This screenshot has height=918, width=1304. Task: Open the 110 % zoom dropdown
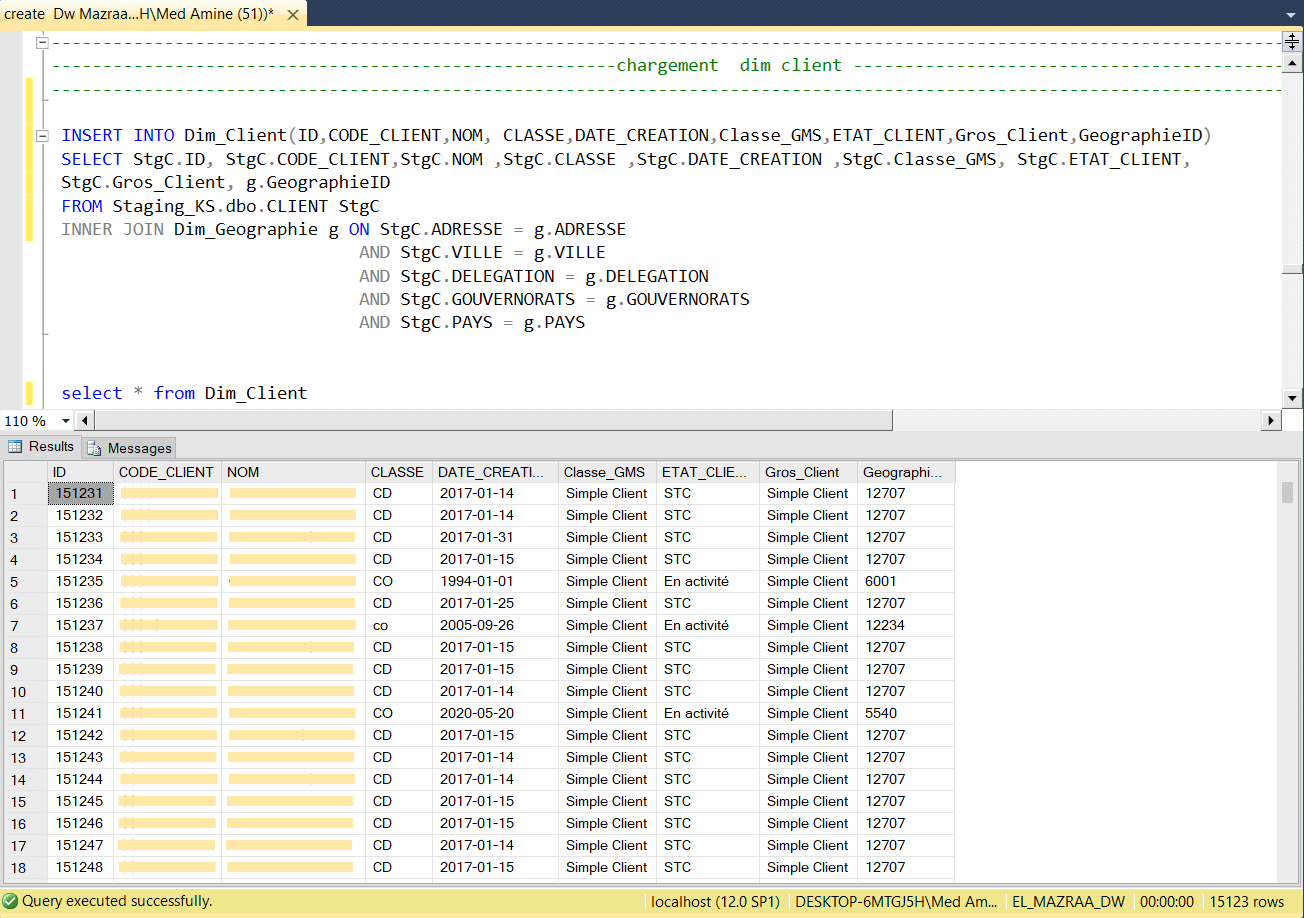[x=66, y=421]
